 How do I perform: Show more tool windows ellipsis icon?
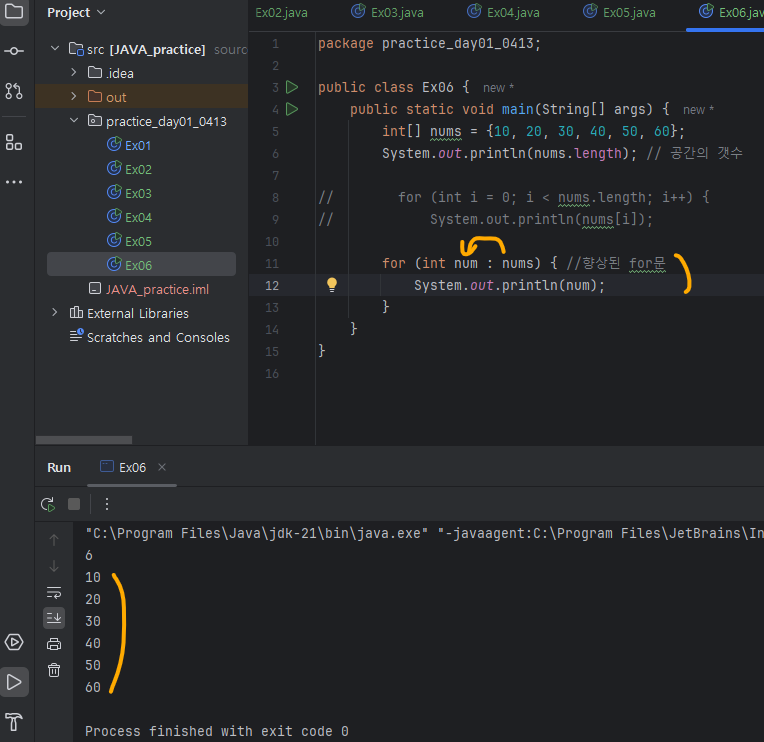(x=14, y=182)
